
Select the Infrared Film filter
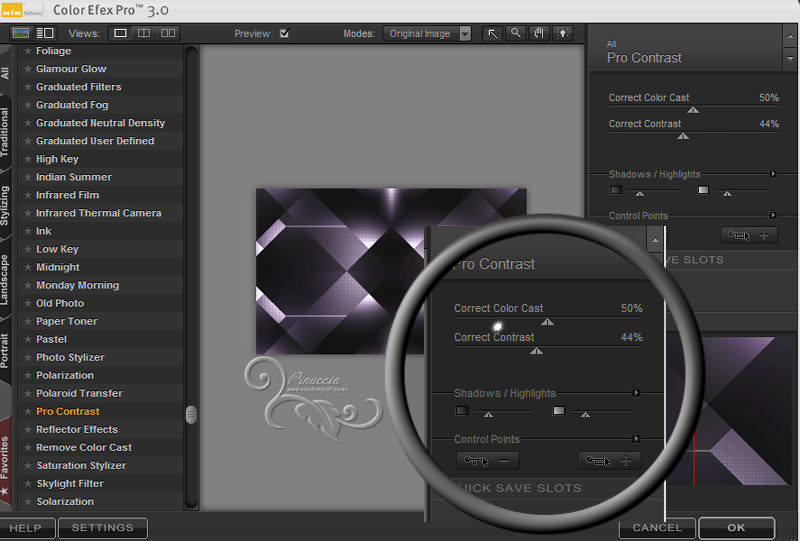67,195
